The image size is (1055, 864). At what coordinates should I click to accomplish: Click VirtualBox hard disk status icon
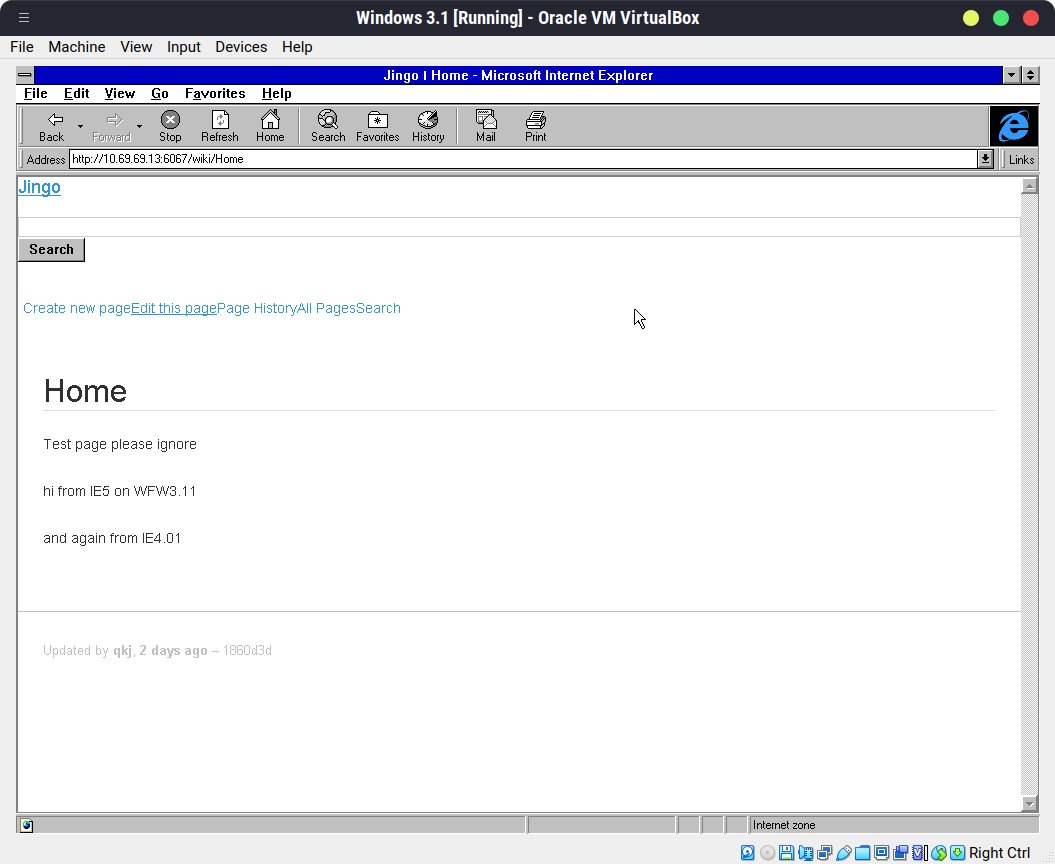pyautogui.click(x=748, y=853)
